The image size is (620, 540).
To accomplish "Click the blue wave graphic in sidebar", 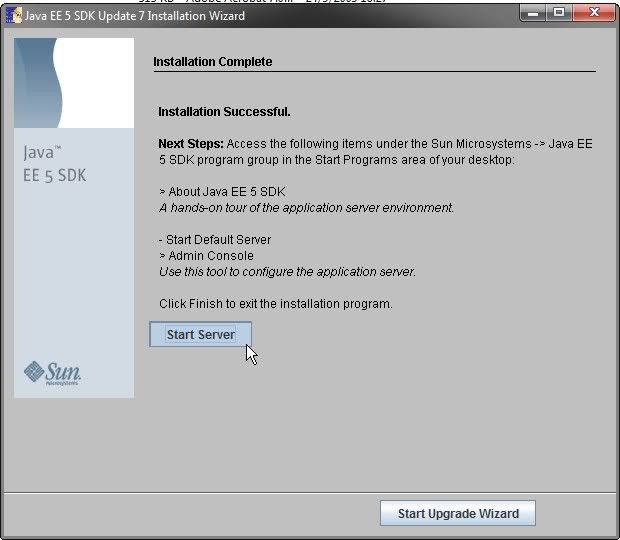I will pos(73,83).
